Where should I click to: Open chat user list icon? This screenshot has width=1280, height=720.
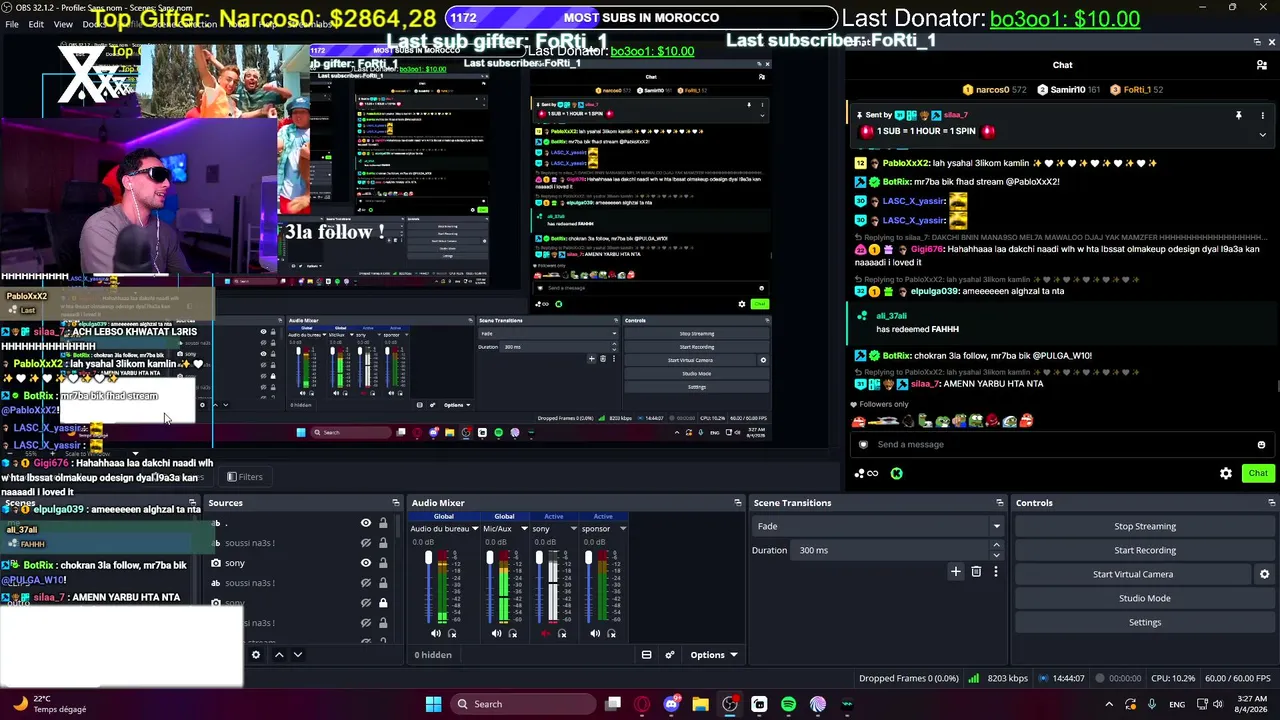coord(1262,65)
